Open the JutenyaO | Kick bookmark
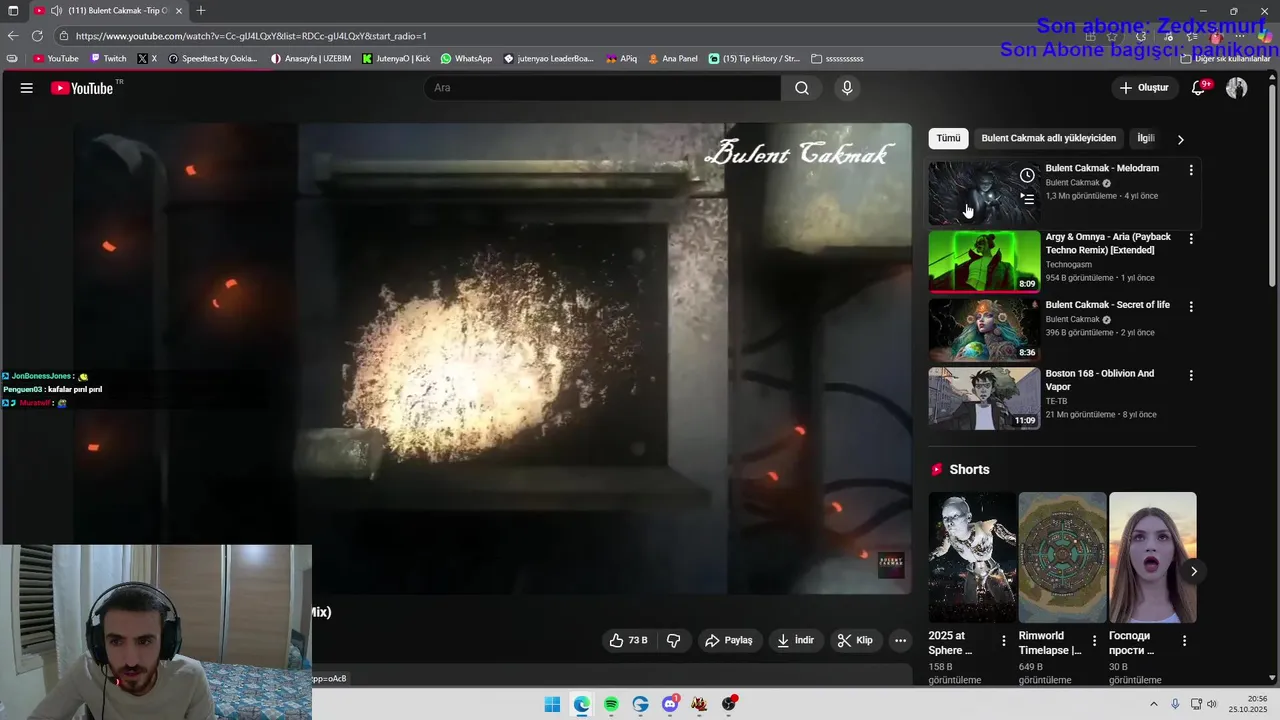1280x720 pixels. tap(396, 59)
